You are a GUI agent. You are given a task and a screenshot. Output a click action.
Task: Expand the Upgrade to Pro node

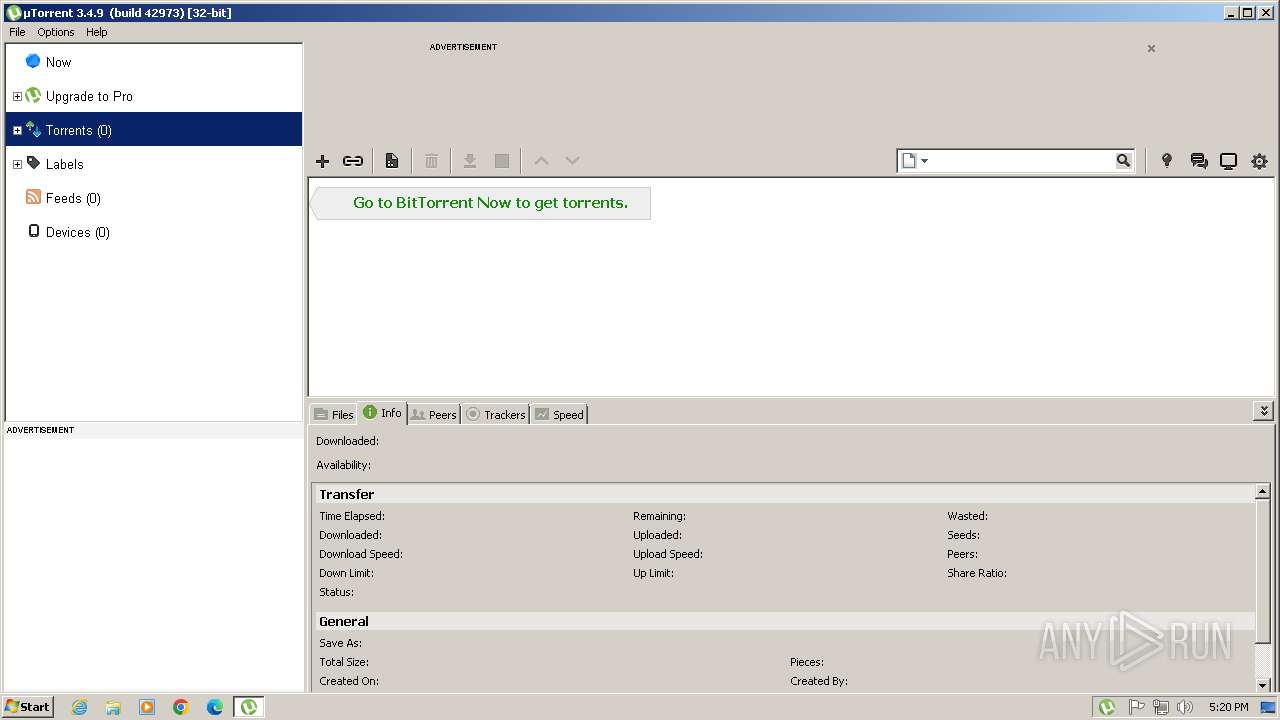click(x=17, y=96)
